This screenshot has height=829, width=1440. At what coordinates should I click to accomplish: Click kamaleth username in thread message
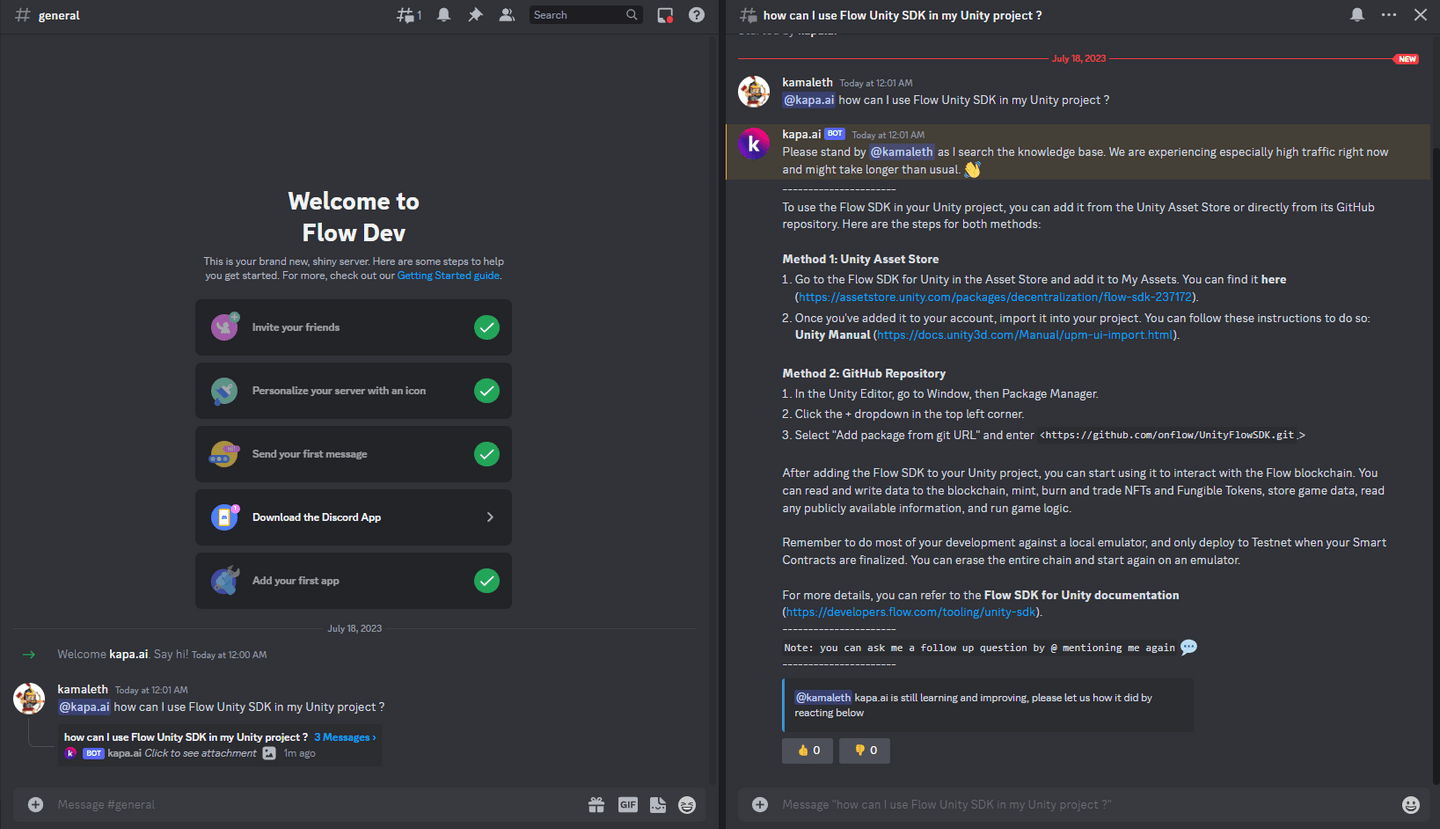click(807, 82)
